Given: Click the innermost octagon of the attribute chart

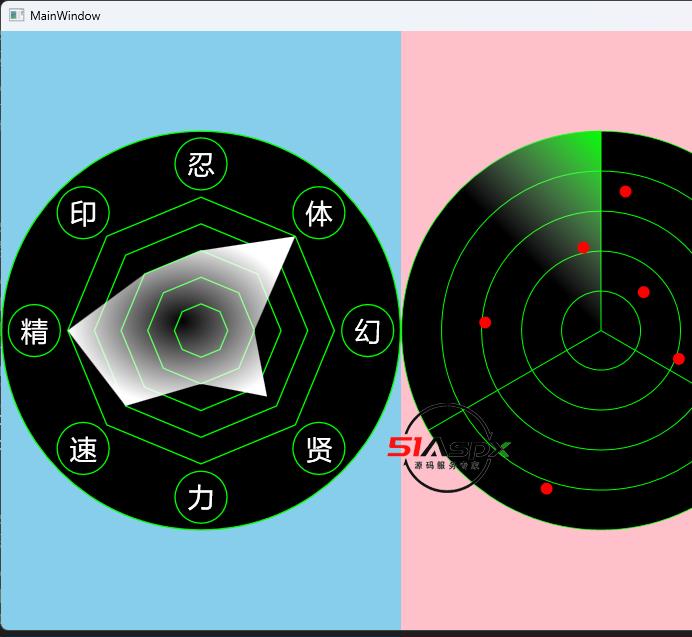Looking at the screenshot, I should tap(201, 330).
